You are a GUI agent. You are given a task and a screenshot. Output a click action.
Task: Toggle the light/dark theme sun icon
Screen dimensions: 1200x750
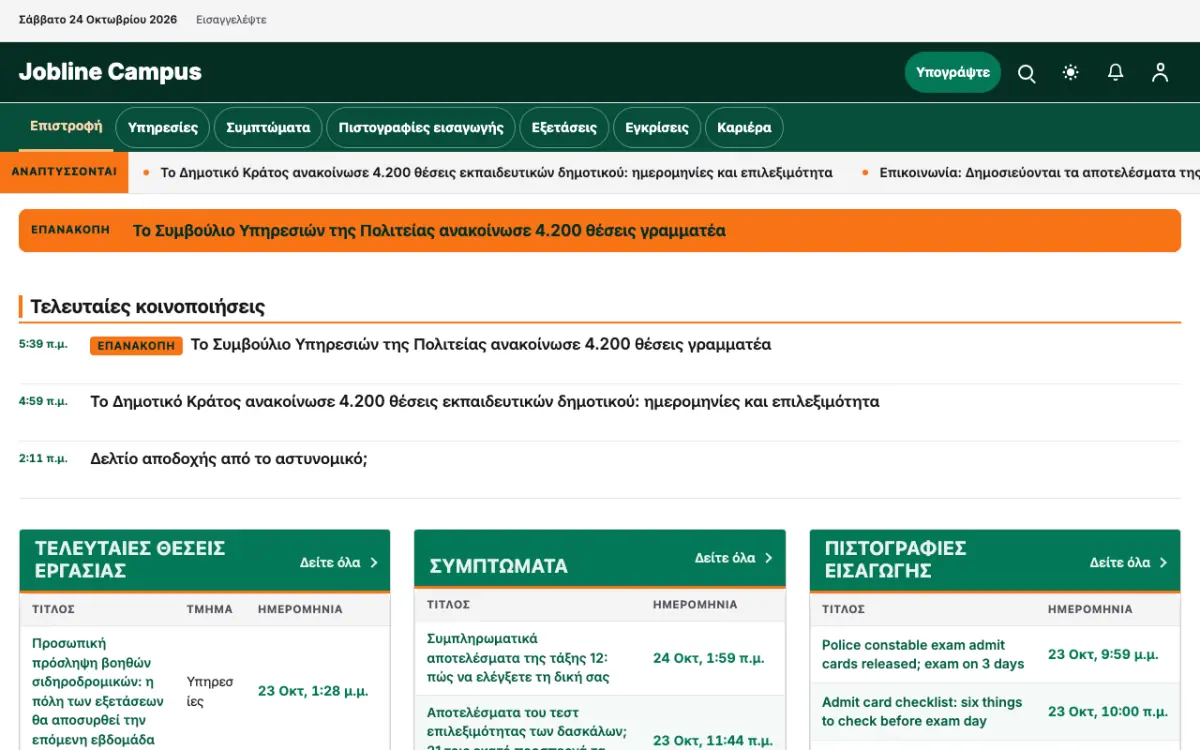1071,72
